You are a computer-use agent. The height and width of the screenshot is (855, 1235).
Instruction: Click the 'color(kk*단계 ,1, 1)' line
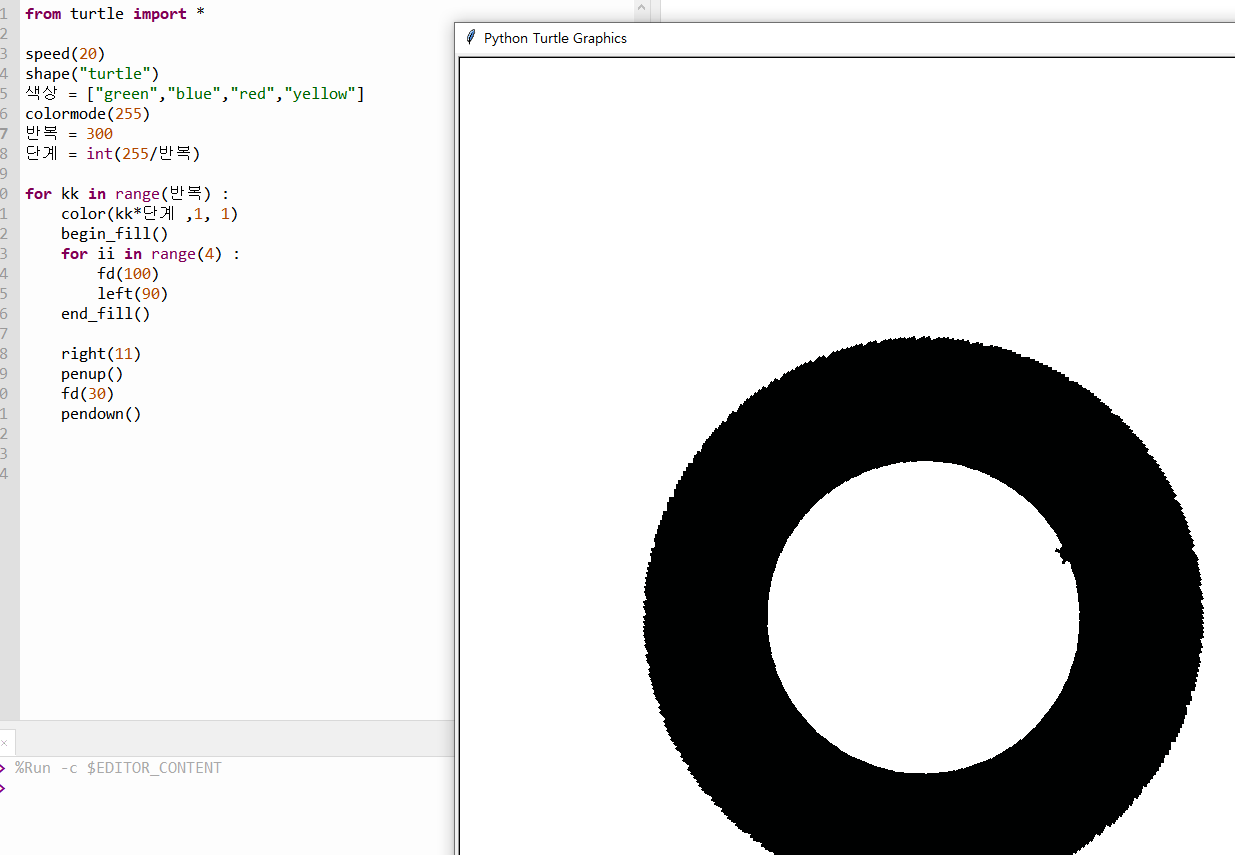coord(149,214)
